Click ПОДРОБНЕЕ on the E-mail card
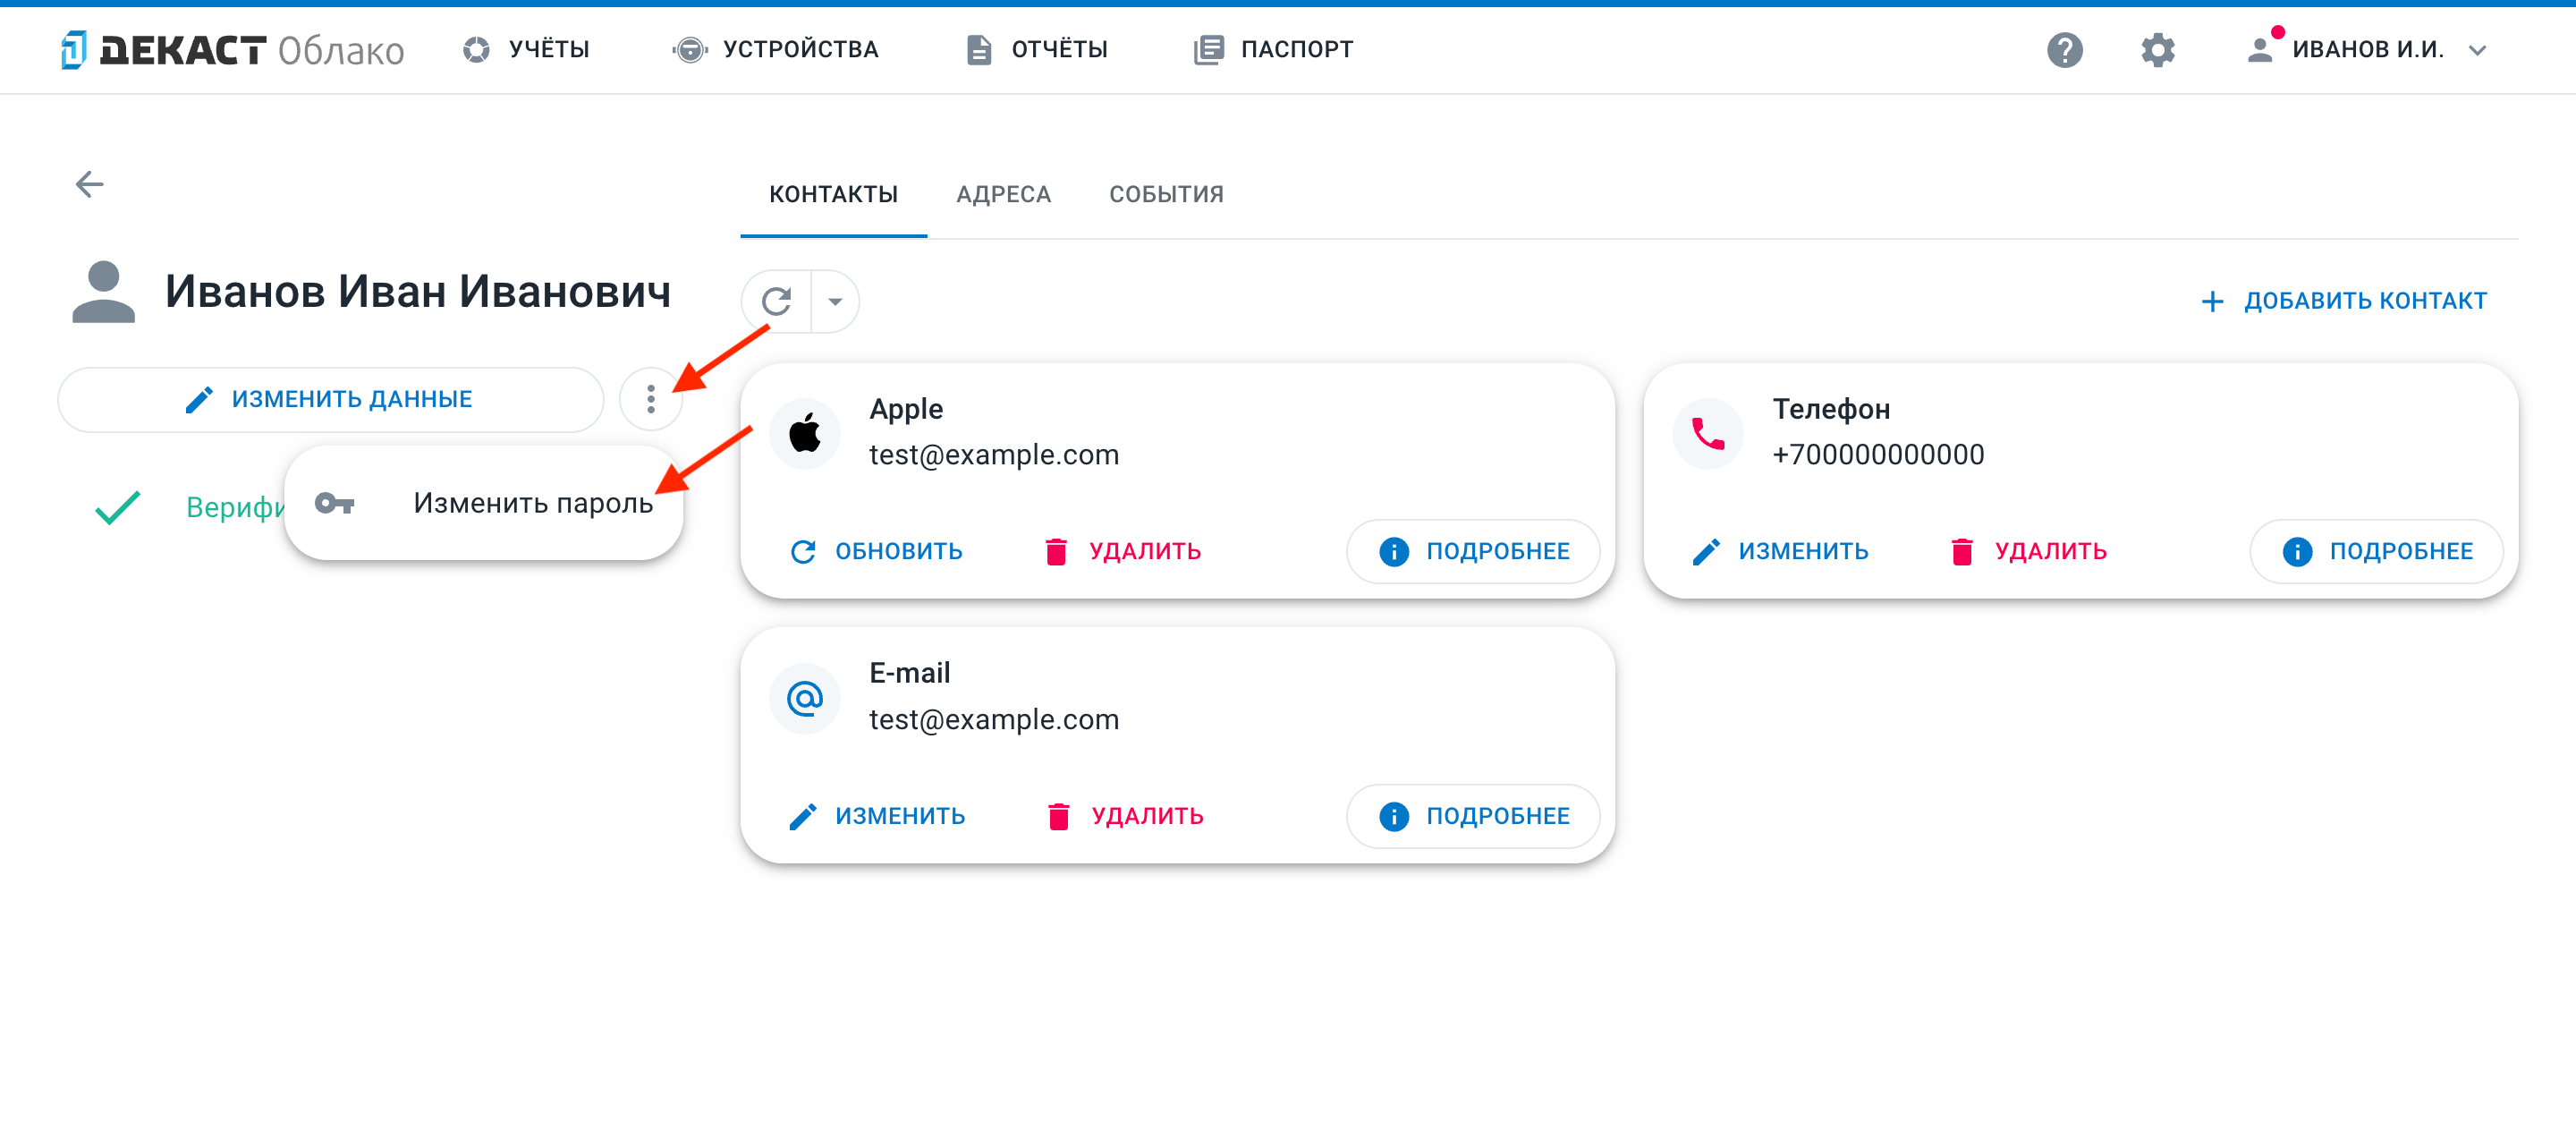 (x=1473, y=816)
